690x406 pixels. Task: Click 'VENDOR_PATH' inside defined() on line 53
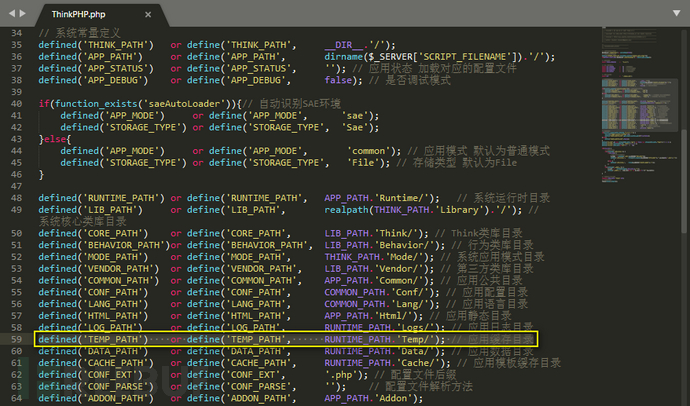(x=118, y=269)
